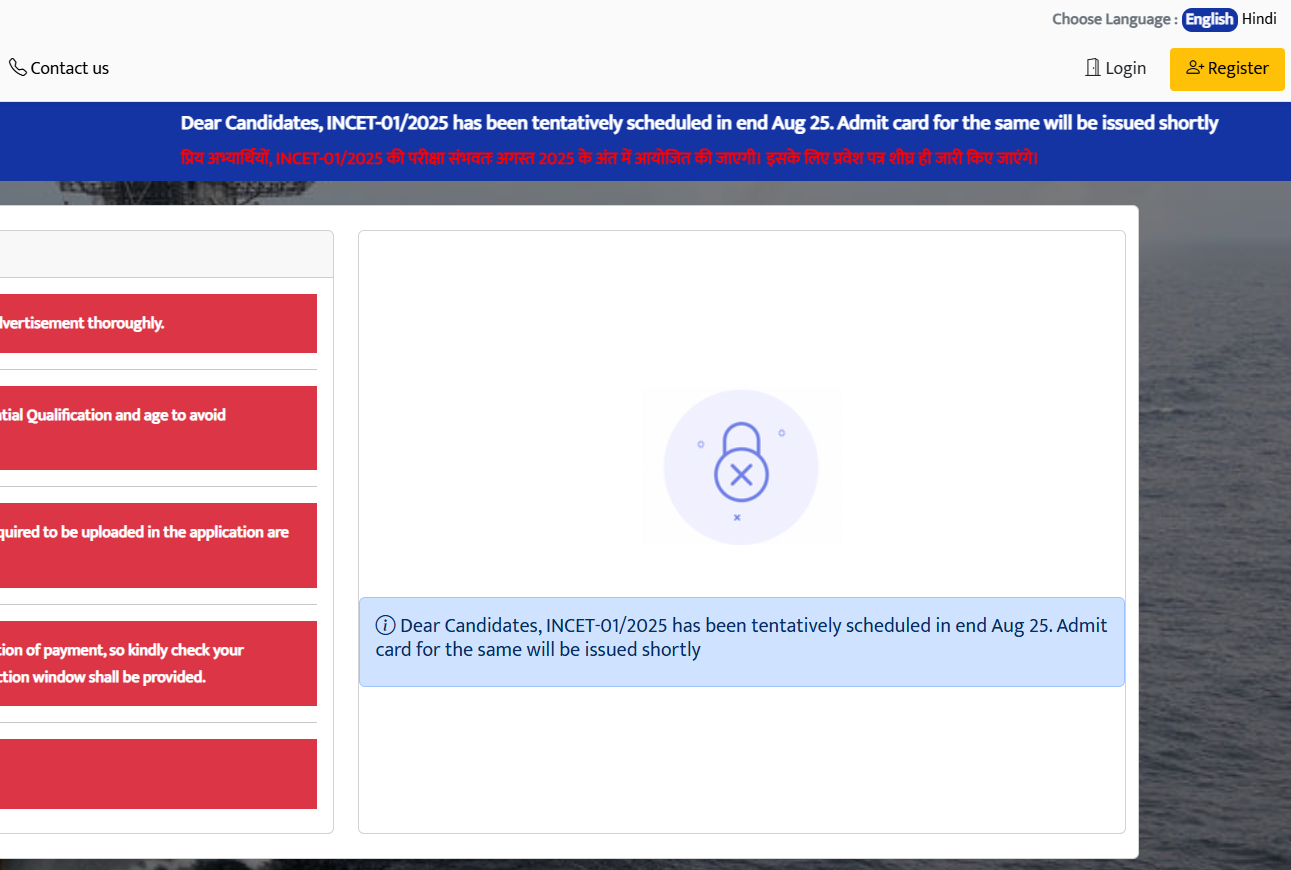The width and height of the screenshot is (1291, 870).
Task: Click the phone icon beside Contact us
Action: (18, 67)
